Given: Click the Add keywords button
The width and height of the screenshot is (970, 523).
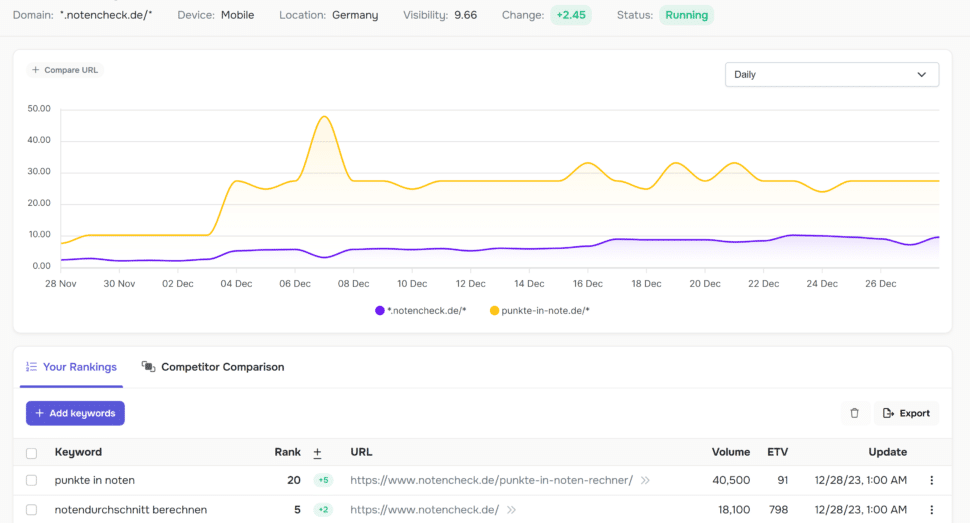Looking at the screenshot, I should coord(75,413).
